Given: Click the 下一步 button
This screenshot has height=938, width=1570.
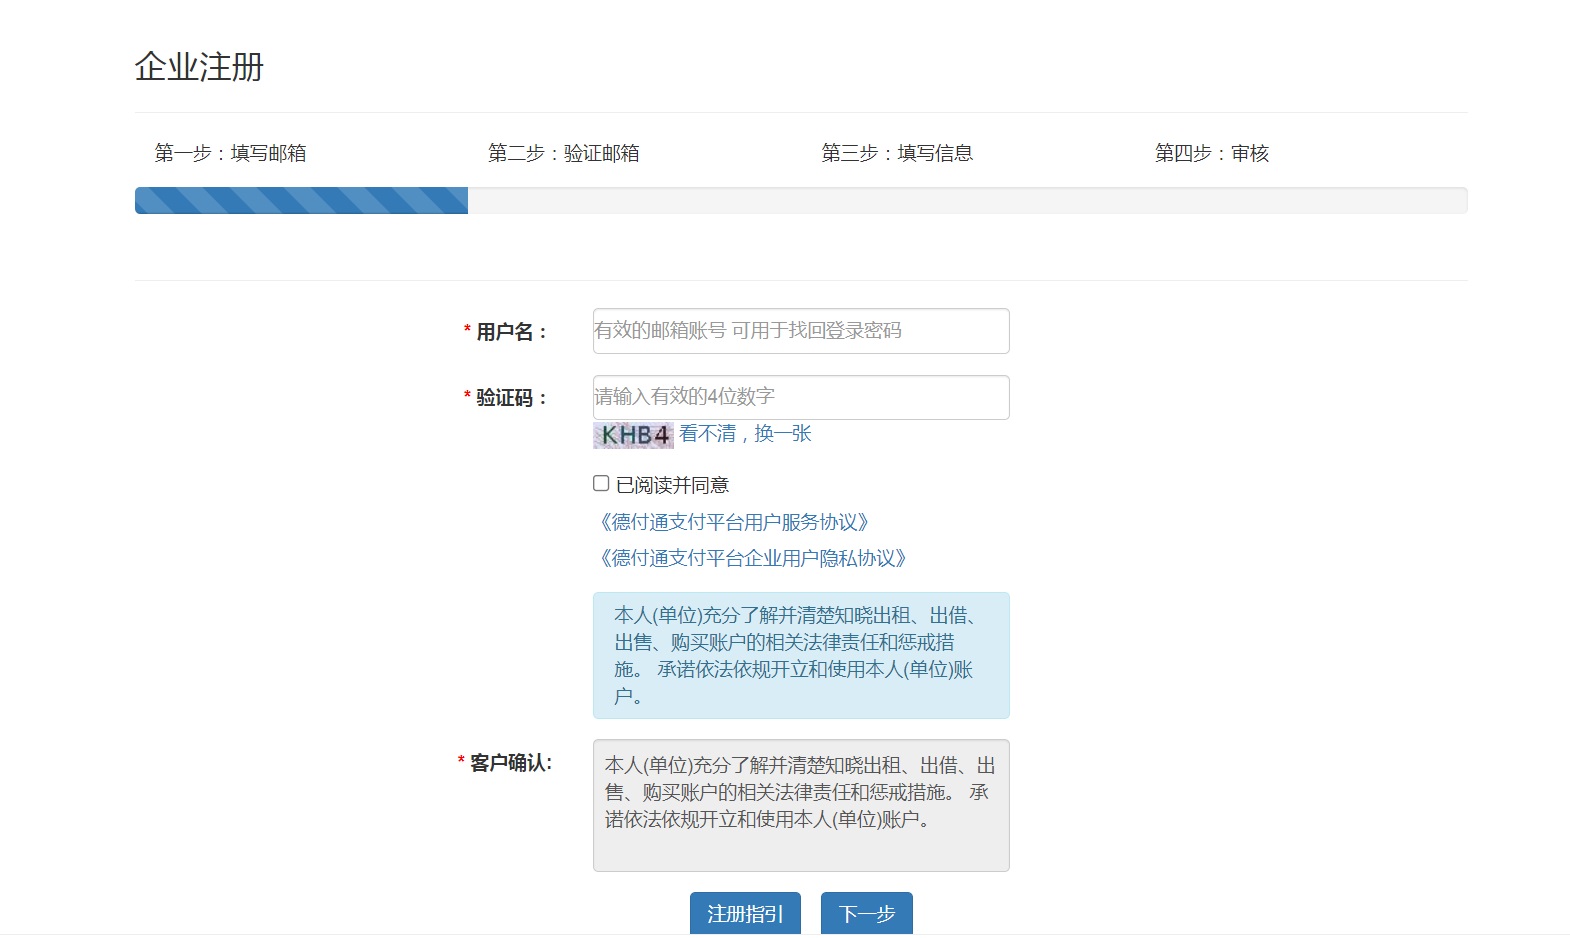Looking at the screenshot, I should [x=867, y=913].
